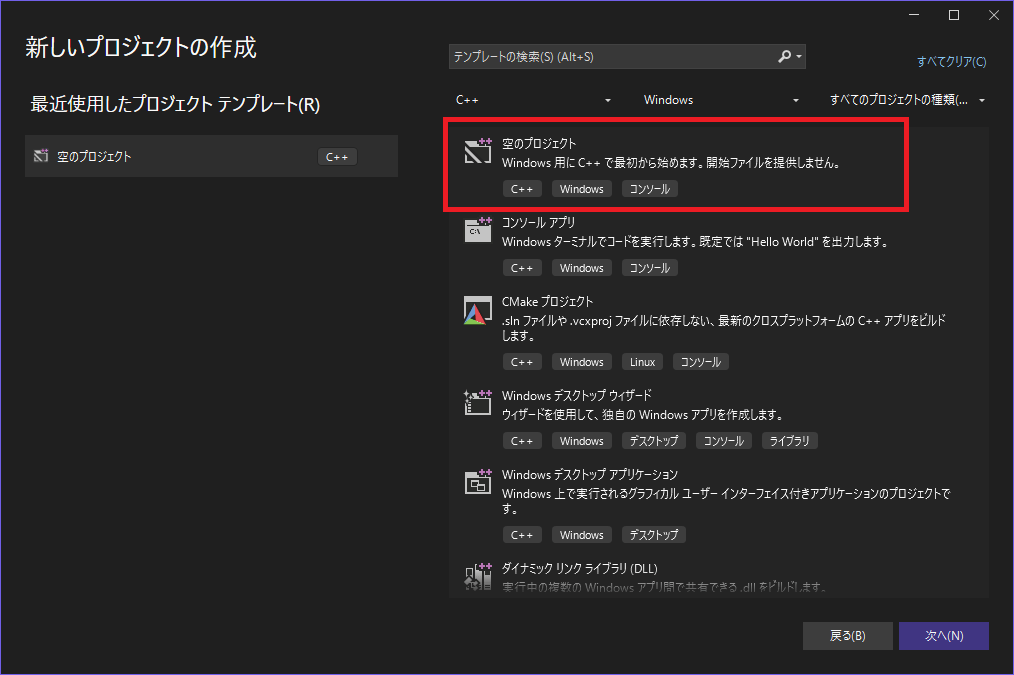Click the C++ badge on the recent project
Viewport: 1014px width, 675px height.
pyautogui.click(x=337, y=156)
